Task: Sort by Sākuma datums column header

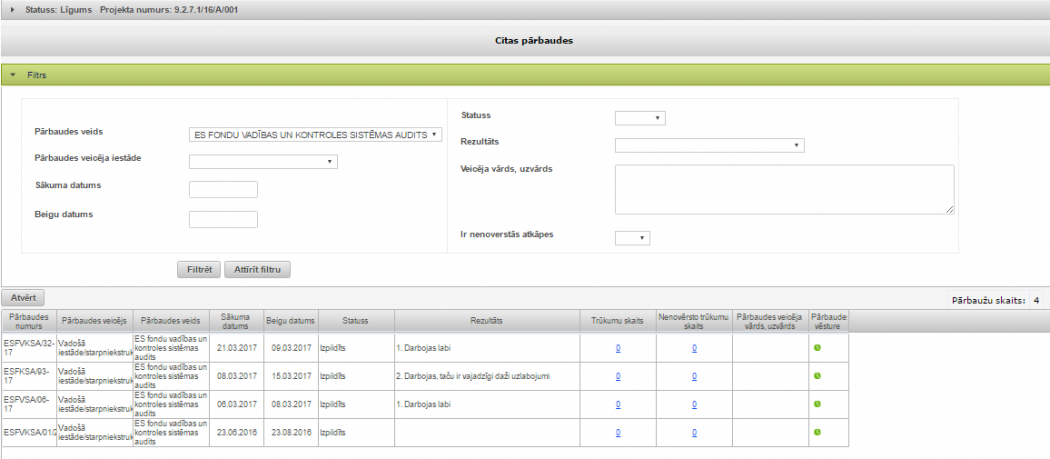Action: (235, 321)
